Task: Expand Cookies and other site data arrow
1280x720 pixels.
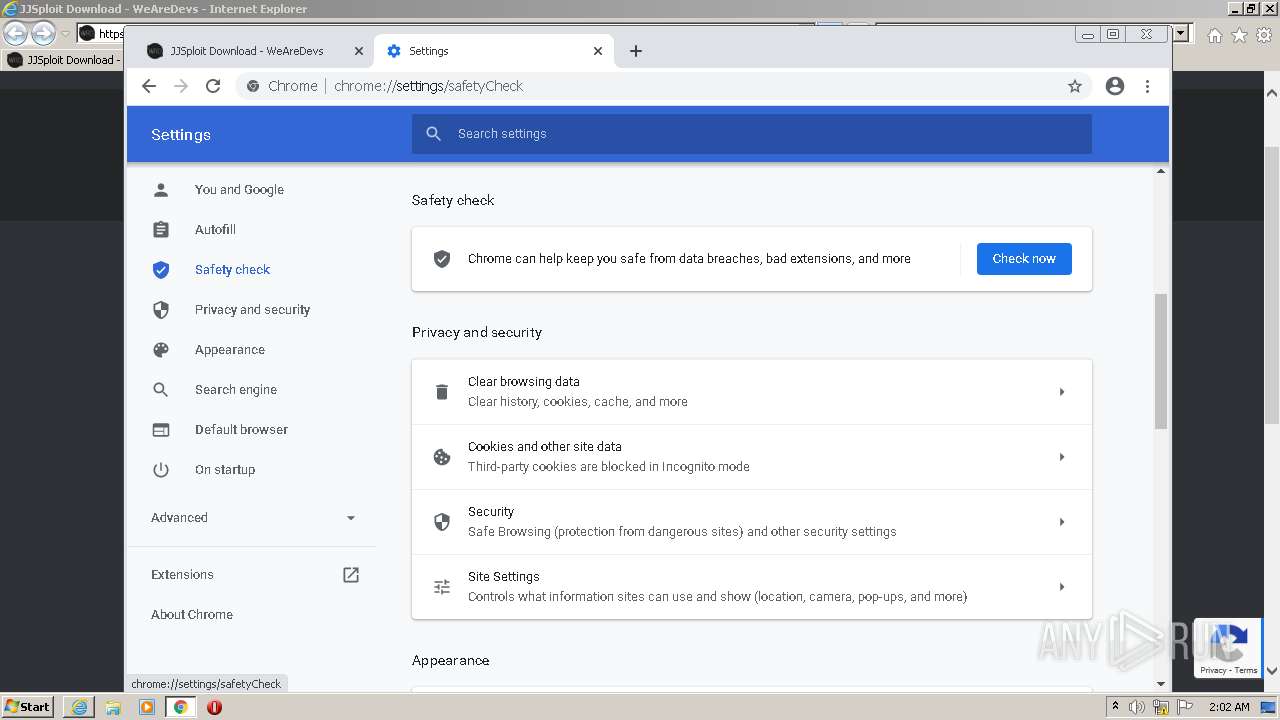Action: click(x=1062, y=457)
